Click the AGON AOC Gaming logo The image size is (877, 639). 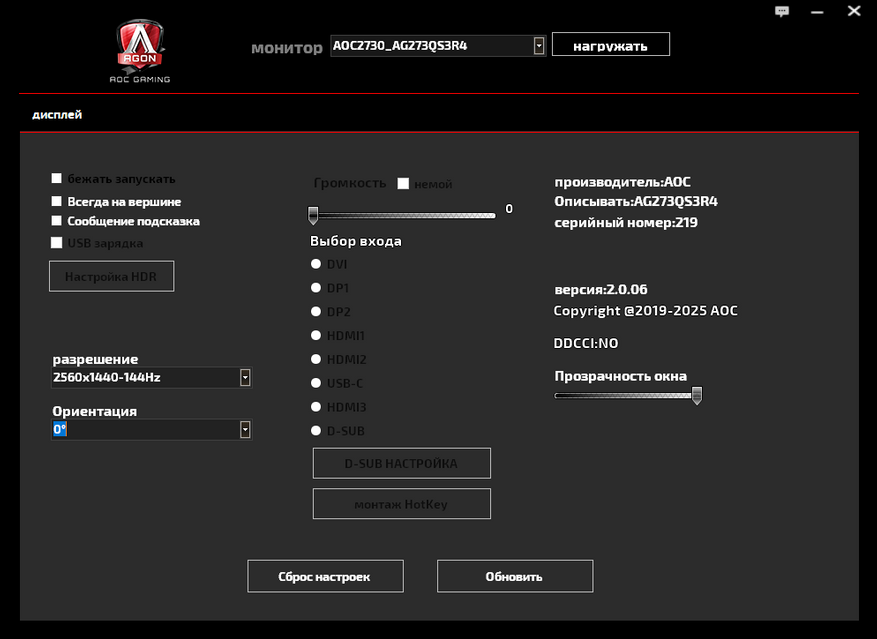[x=140, y=51]
